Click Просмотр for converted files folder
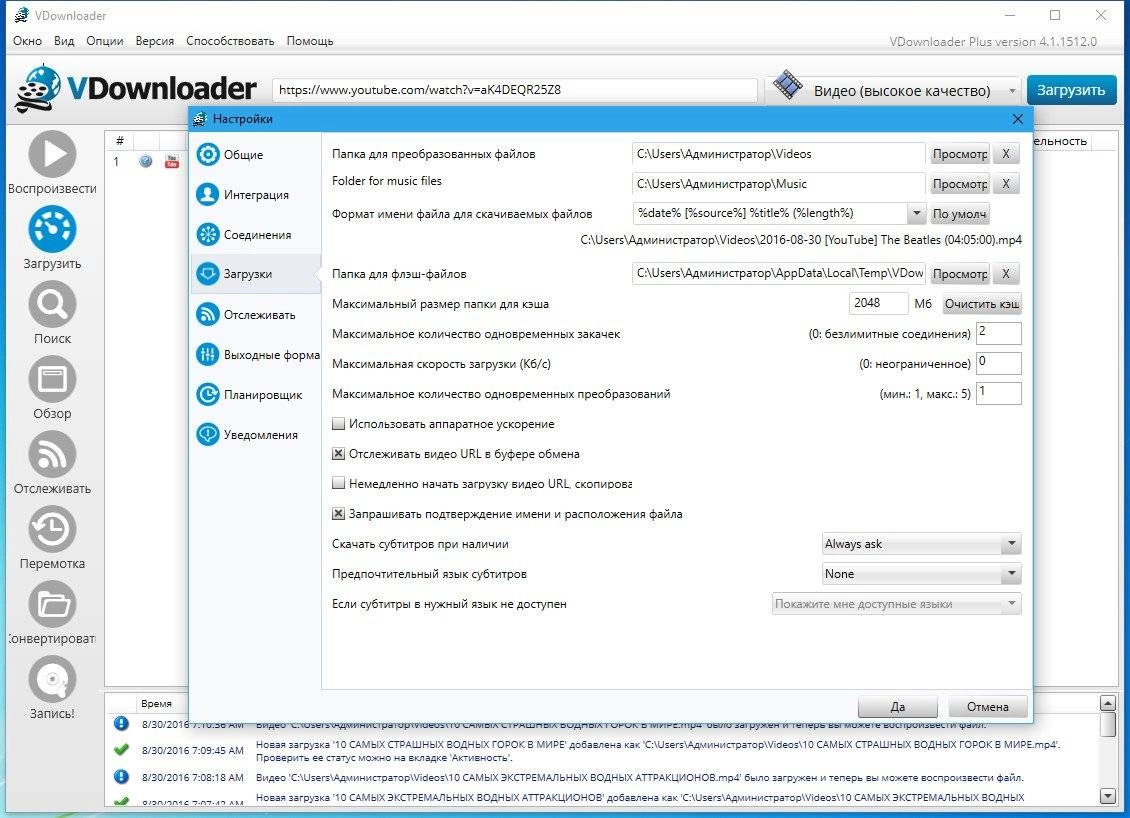 coord(960,154)
